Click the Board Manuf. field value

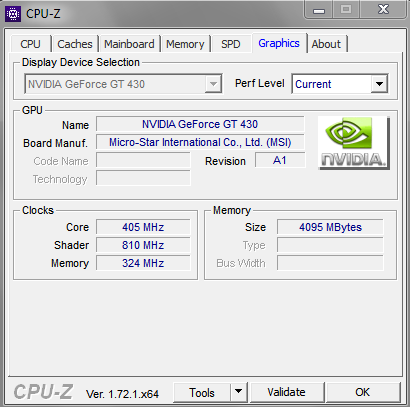[x=200, y=142]
